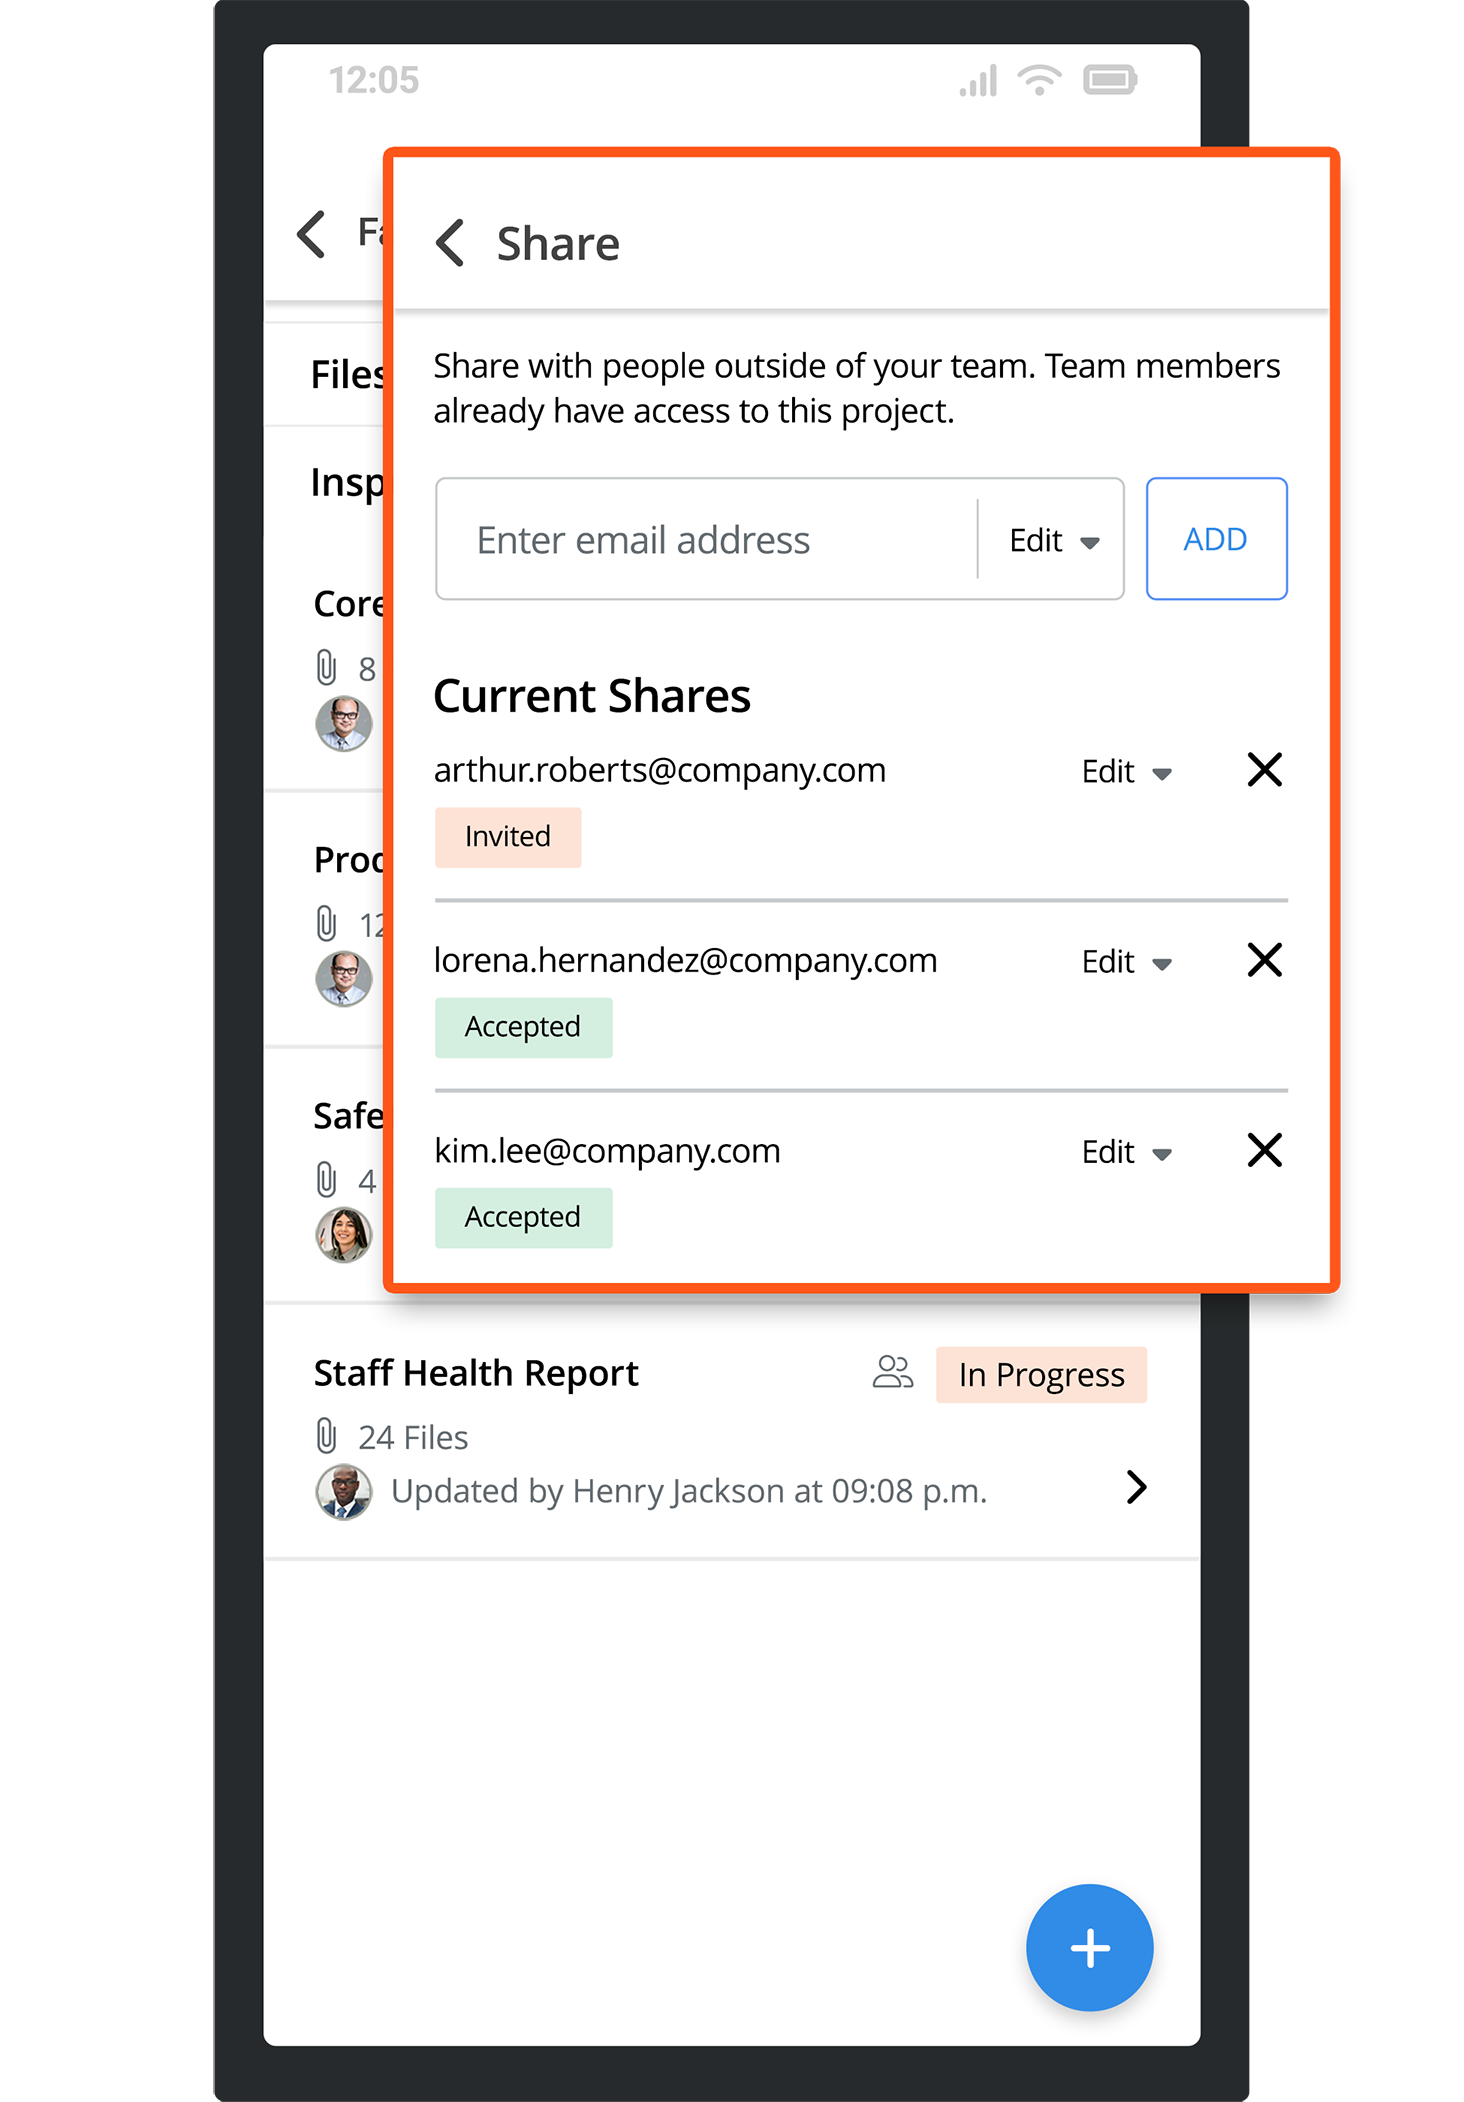Change permission for kim.lee@company.com
Viewport: 1464px width, 2102px height.
click(1126, 1152)
